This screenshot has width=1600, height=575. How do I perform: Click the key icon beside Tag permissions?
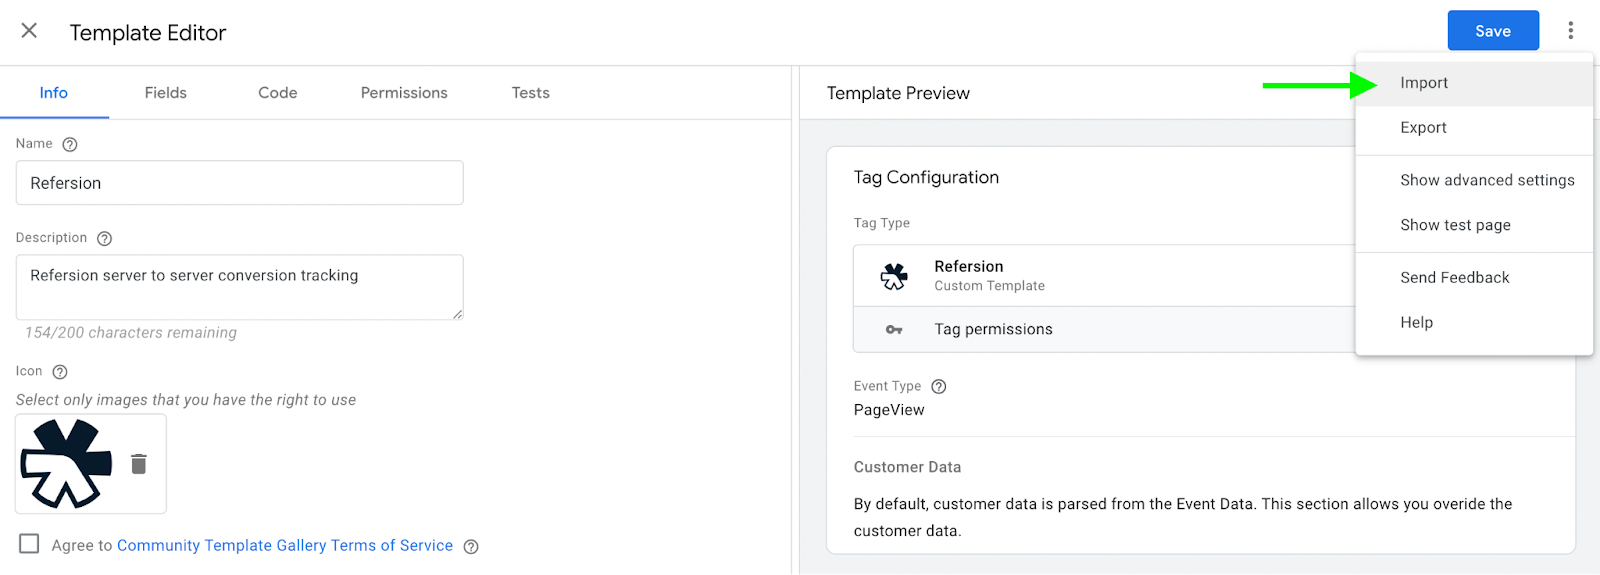tap(894, 330)
